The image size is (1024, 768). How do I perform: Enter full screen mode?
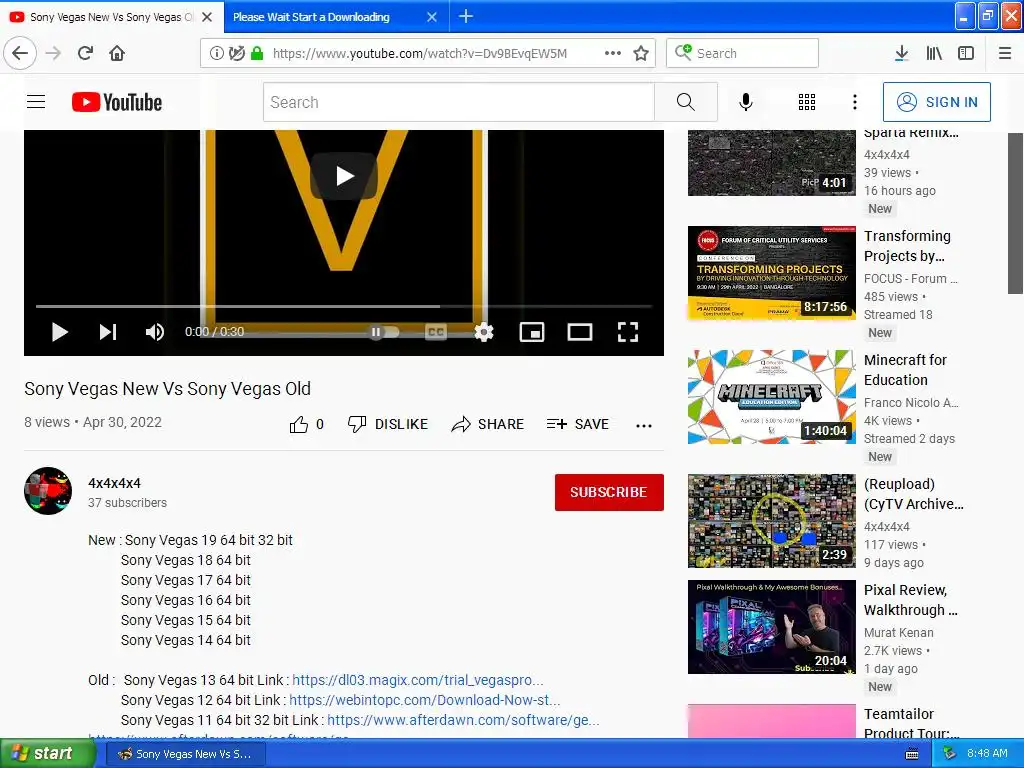coord(628,332)
